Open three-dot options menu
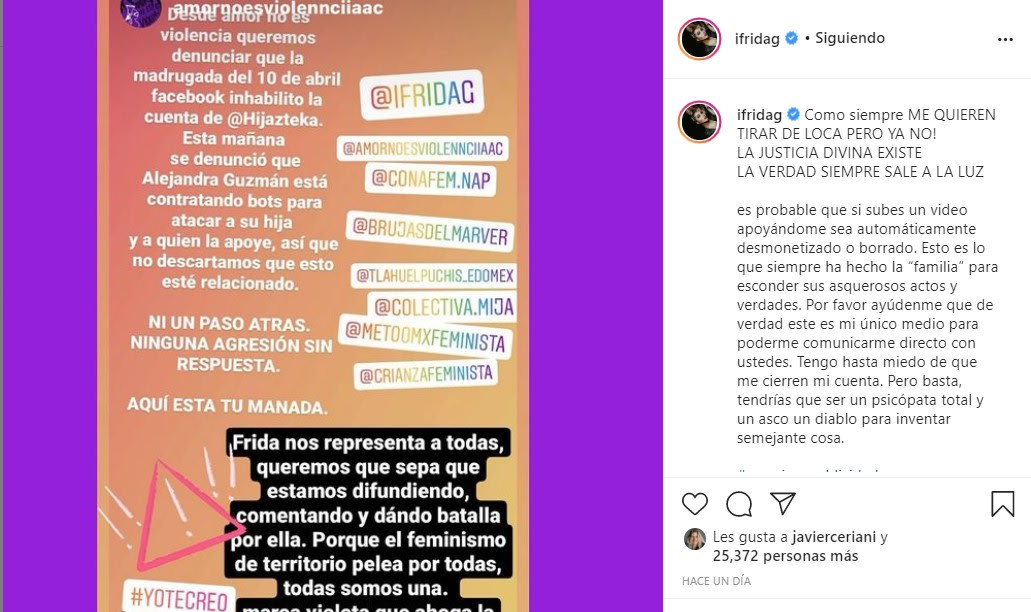The height and width of the screenshot is (612, 1031). [1005, 39]
